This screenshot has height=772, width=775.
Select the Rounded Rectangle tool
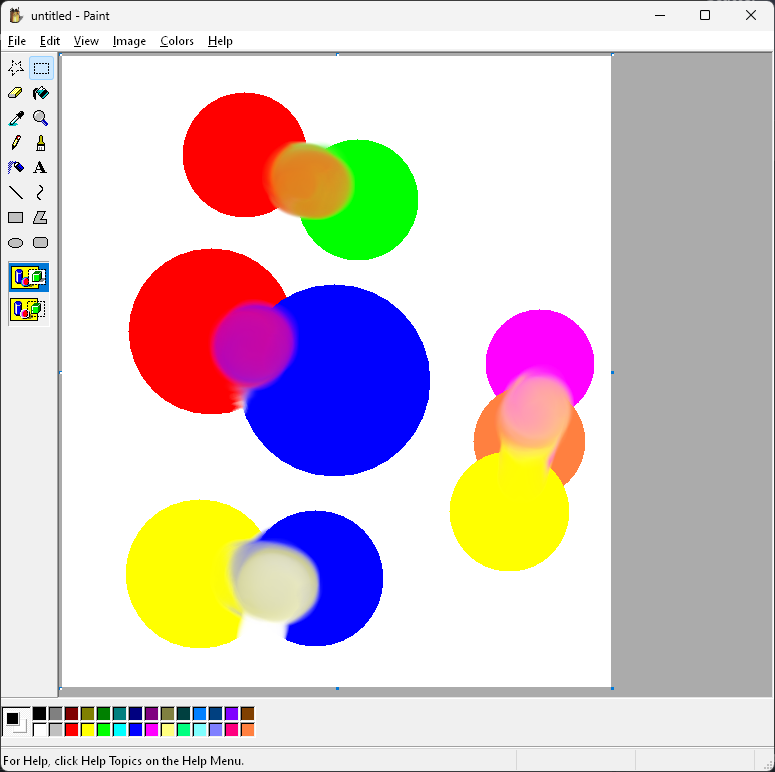(x=41, y=243)
